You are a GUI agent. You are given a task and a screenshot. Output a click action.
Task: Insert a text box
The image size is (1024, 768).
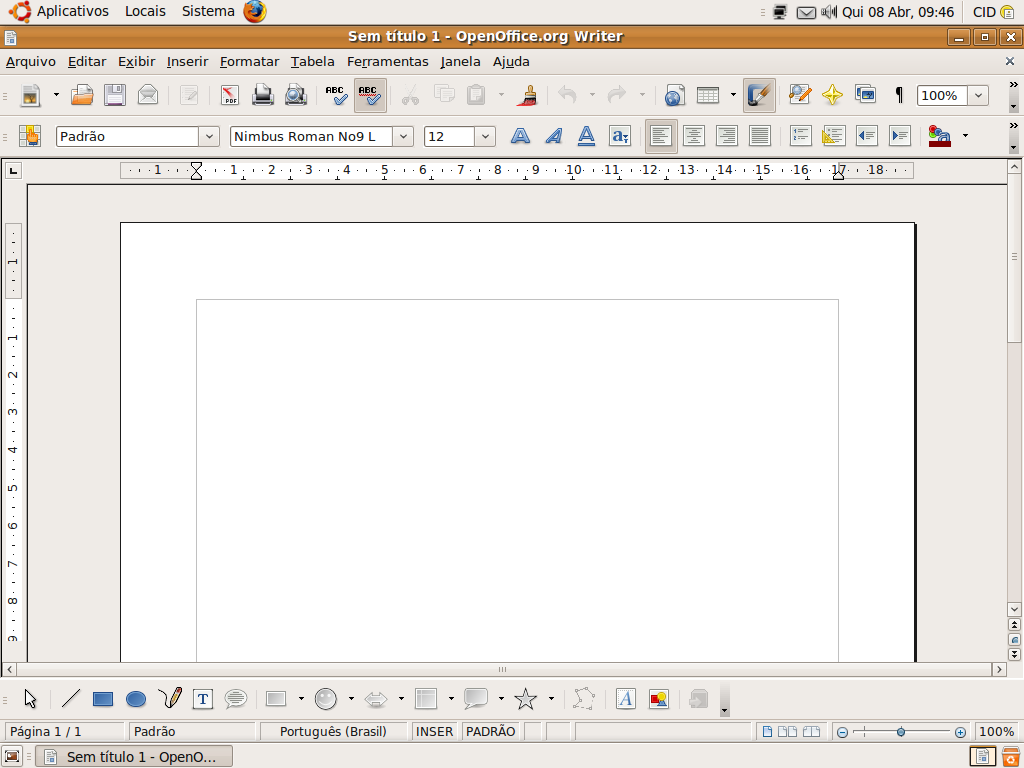point(201,699)
